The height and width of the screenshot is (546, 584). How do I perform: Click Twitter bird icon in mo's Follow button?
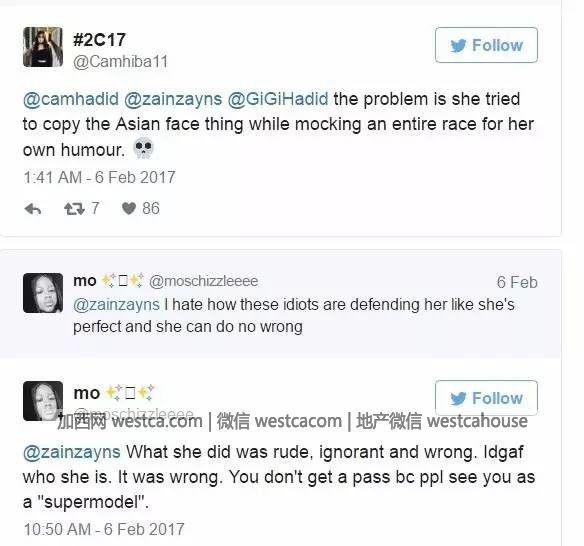[x=458, y=399]
